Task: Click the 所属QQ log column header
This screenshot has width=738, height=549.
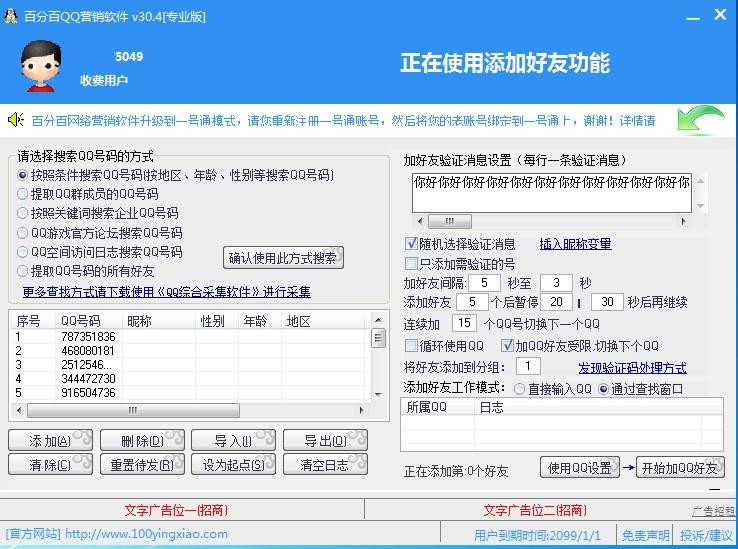Action: pos(437,407)
